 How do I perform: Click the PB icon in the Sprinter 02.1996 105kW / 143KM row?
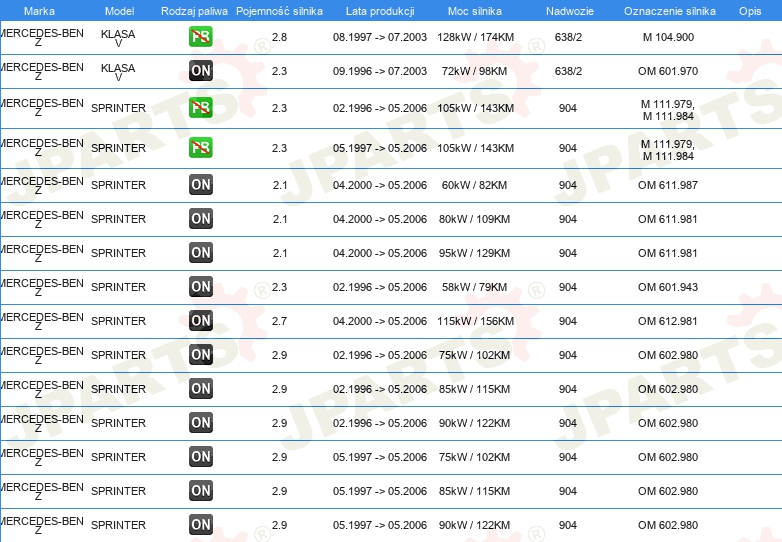[200, 108]
